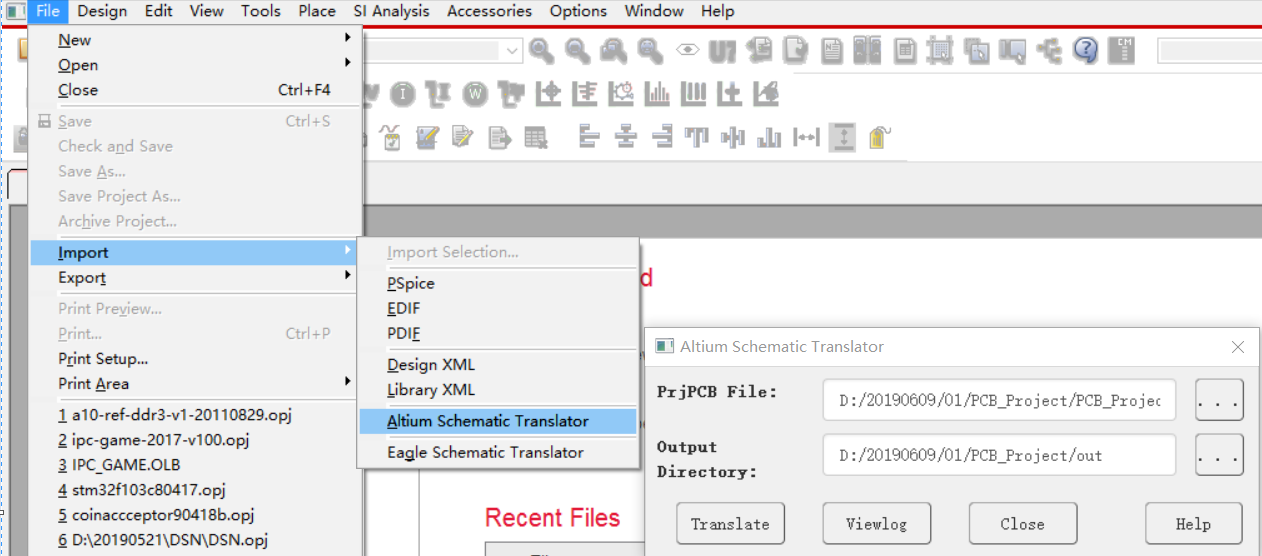Screen dimensions: 1262x556
Task: Click the blue Help question mark icon
Action: tap(1085, 50)
